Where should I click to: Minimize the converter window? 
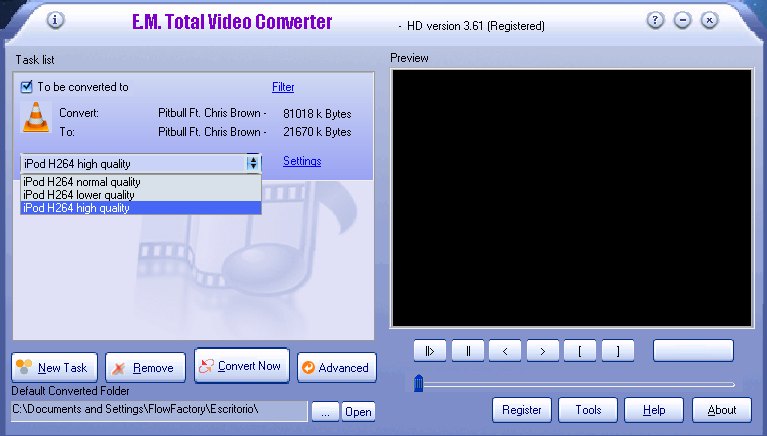point(682,20)
